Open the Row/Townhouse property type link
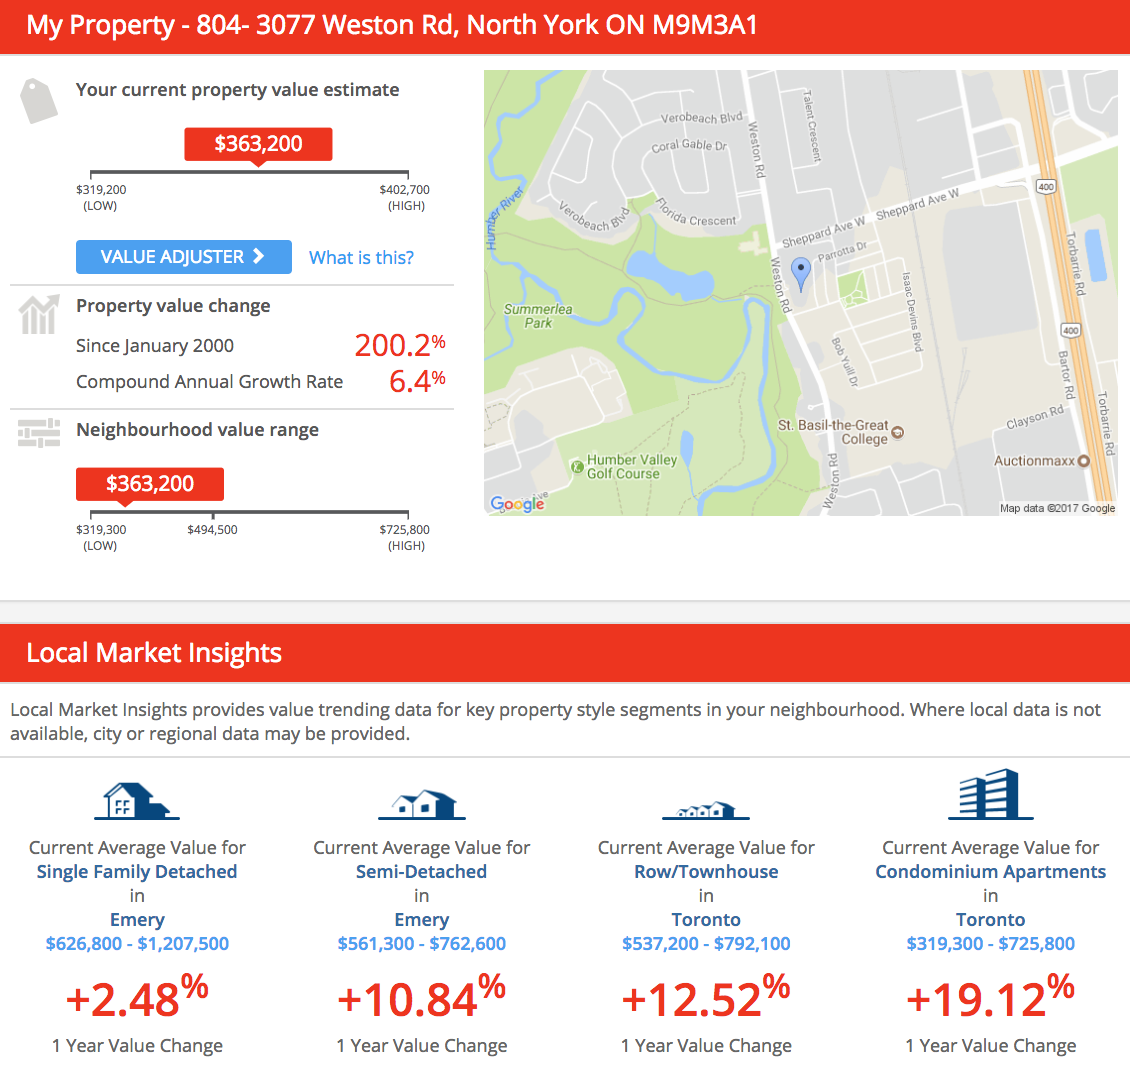This screenshot has height=1088, width=1130. [706, 871]
